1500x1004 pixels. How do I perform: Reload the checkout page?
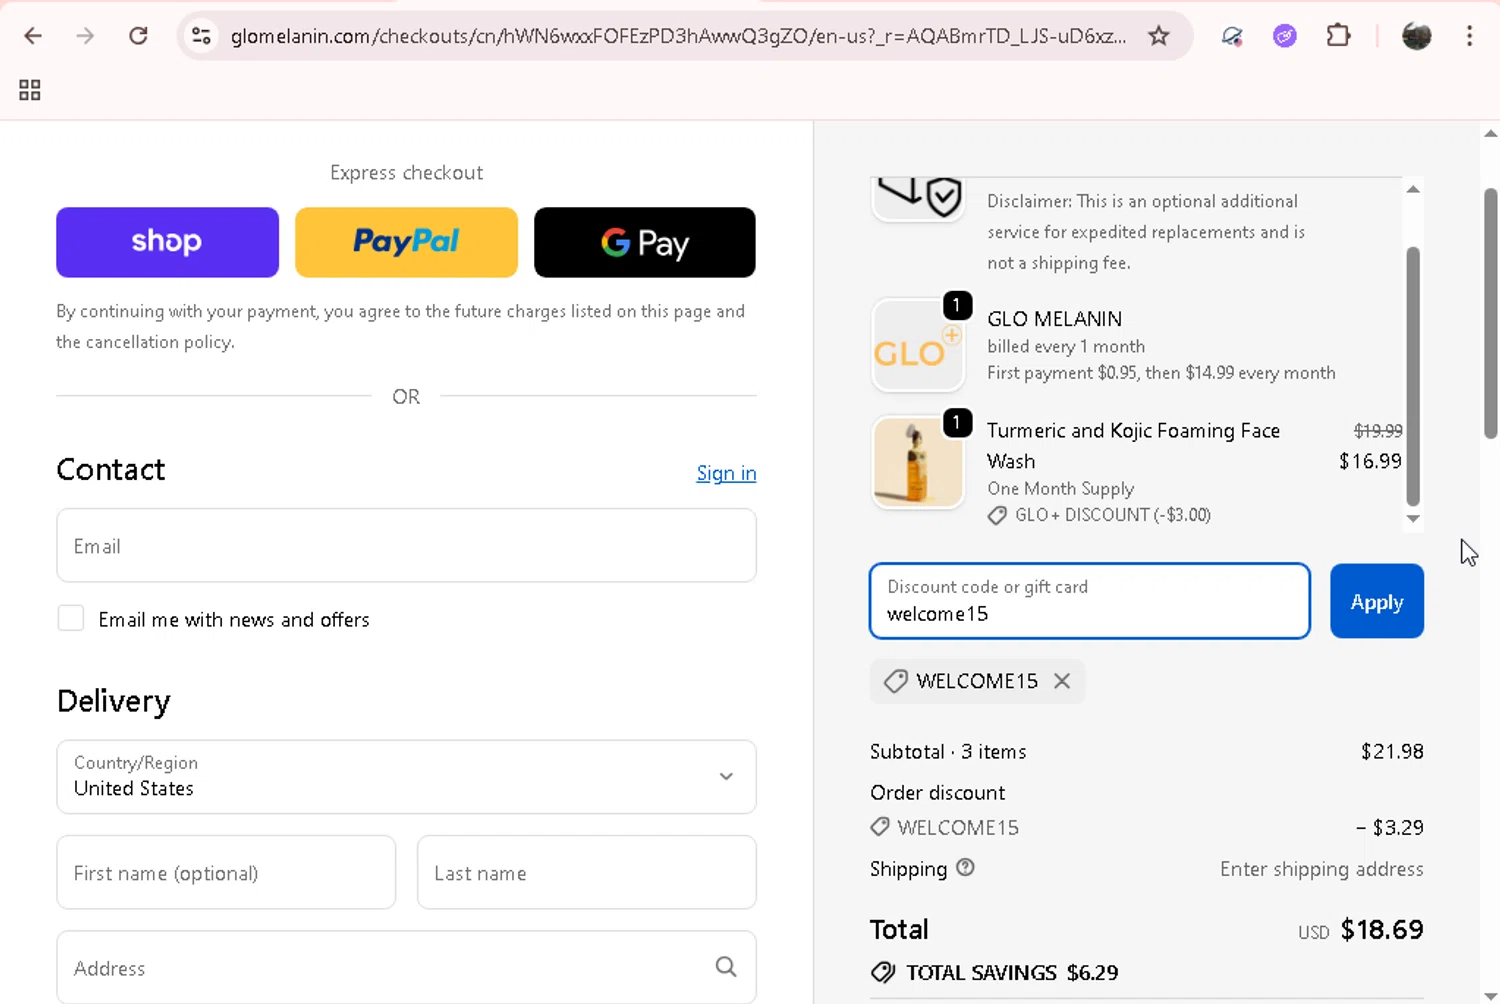coord(138,36)
